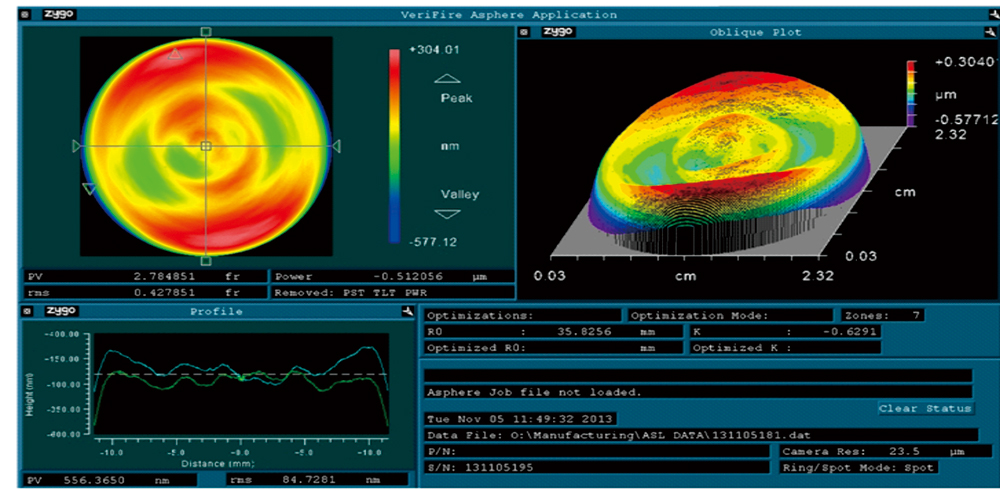
Task: Click the Profile panel wrench icon
Action: coord(407,312)
